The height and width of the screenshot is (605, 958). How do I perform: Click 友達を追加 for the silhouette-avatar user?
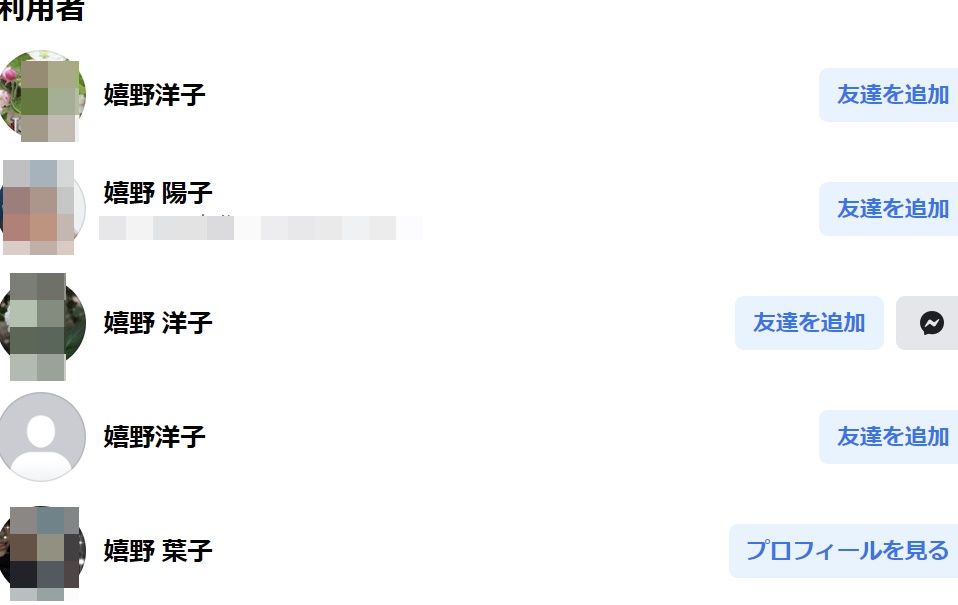tap(889, 437)
